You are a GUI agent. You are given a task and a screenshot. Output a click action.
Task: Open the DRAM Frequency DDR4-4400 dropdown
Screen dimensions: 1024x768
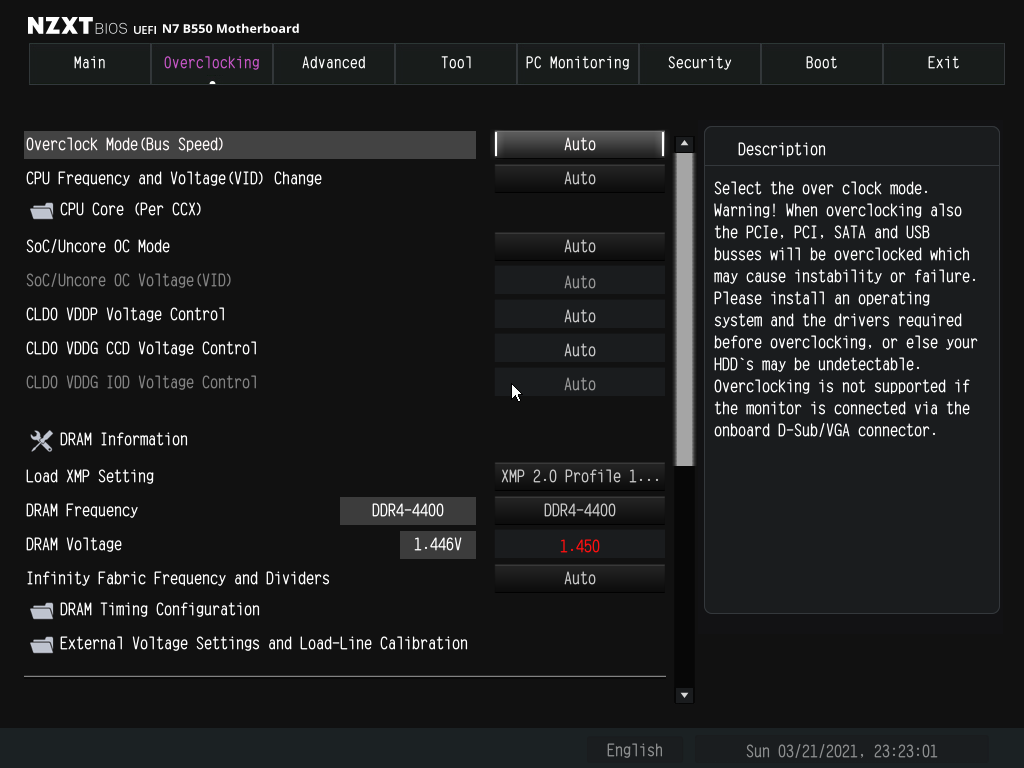[580, 510]
